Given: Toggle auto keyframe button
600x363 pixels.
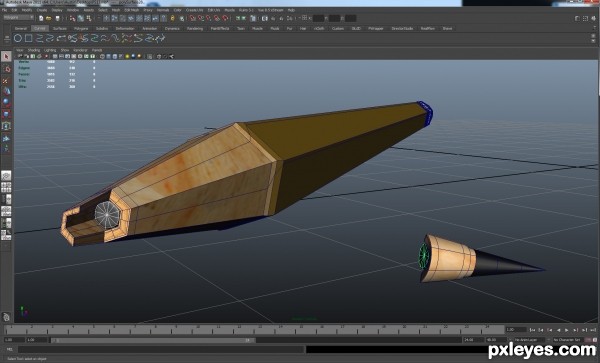Looking at the screenshot, I should click(x=588, y=340).
